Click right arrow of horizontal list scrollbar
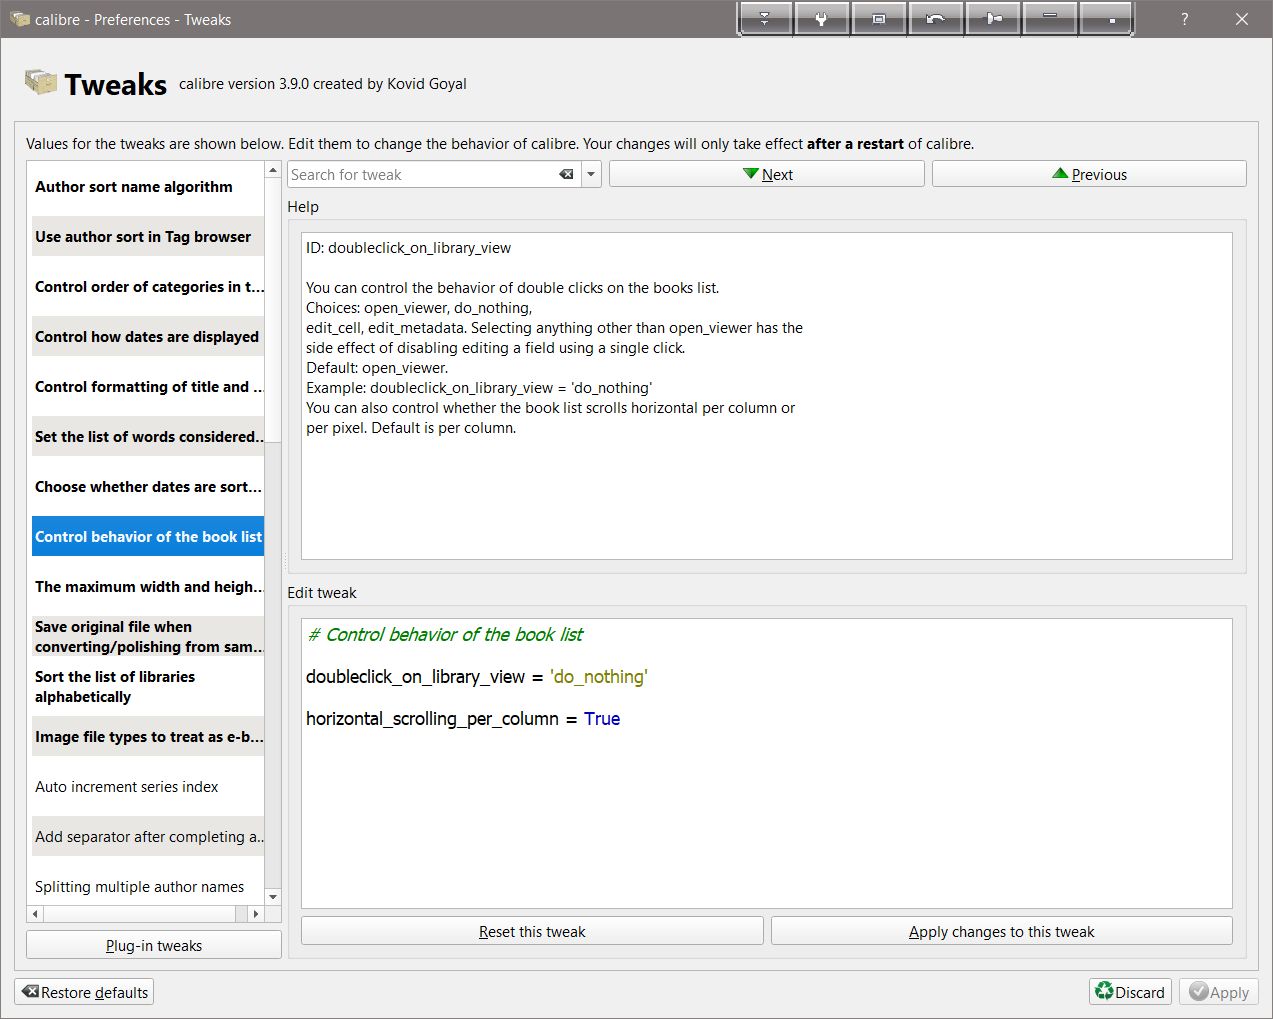This screenshot has height=1019, width=1273. (x=256, y=914)
